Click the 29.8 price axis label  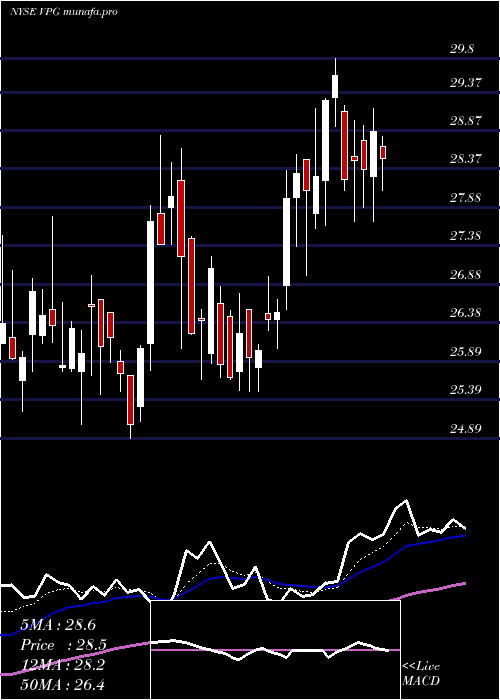pos(462,49)
